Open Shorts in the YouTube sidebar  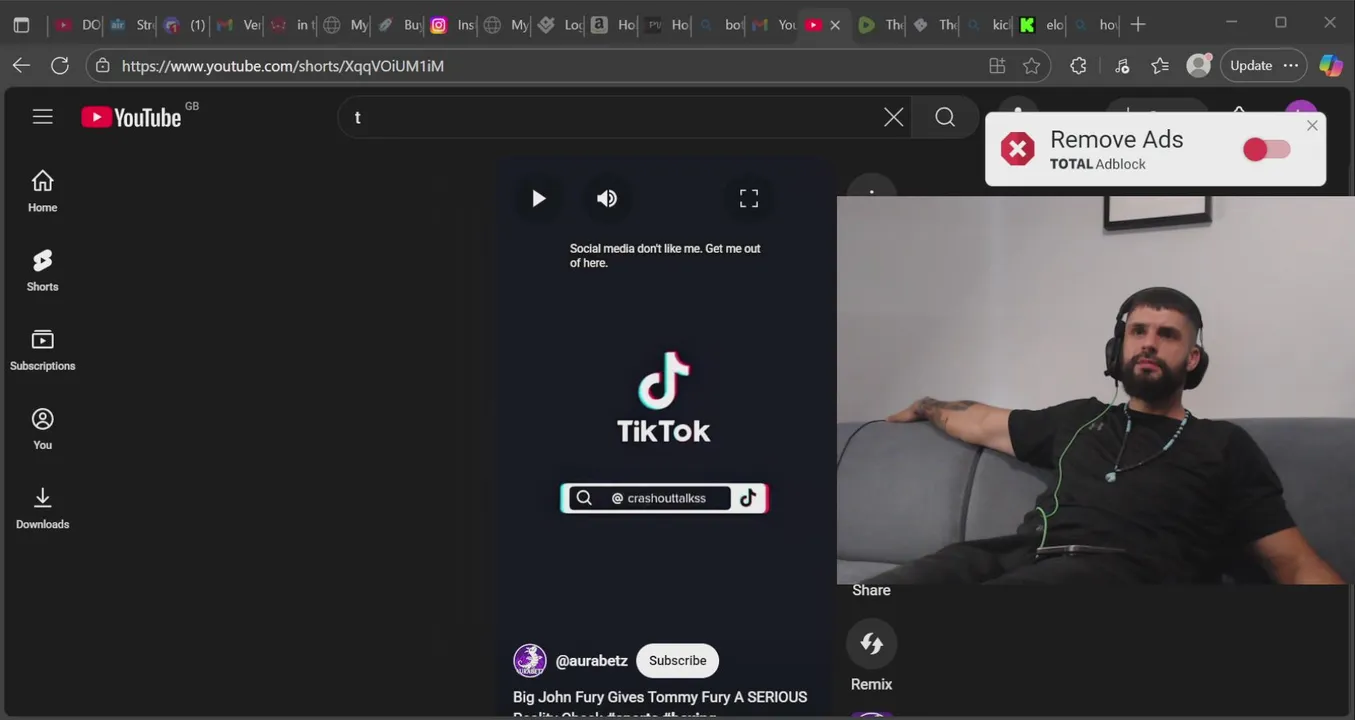42,270
